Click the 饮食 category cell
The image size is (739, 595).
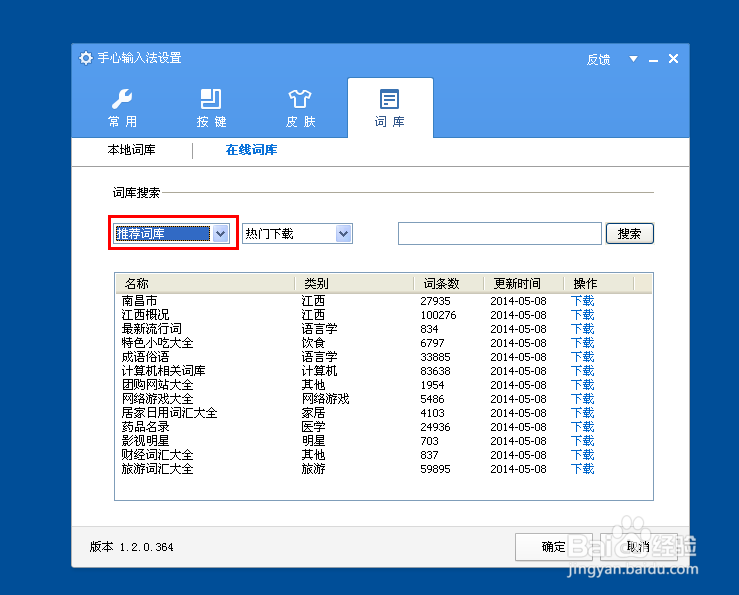coord(313,343)
